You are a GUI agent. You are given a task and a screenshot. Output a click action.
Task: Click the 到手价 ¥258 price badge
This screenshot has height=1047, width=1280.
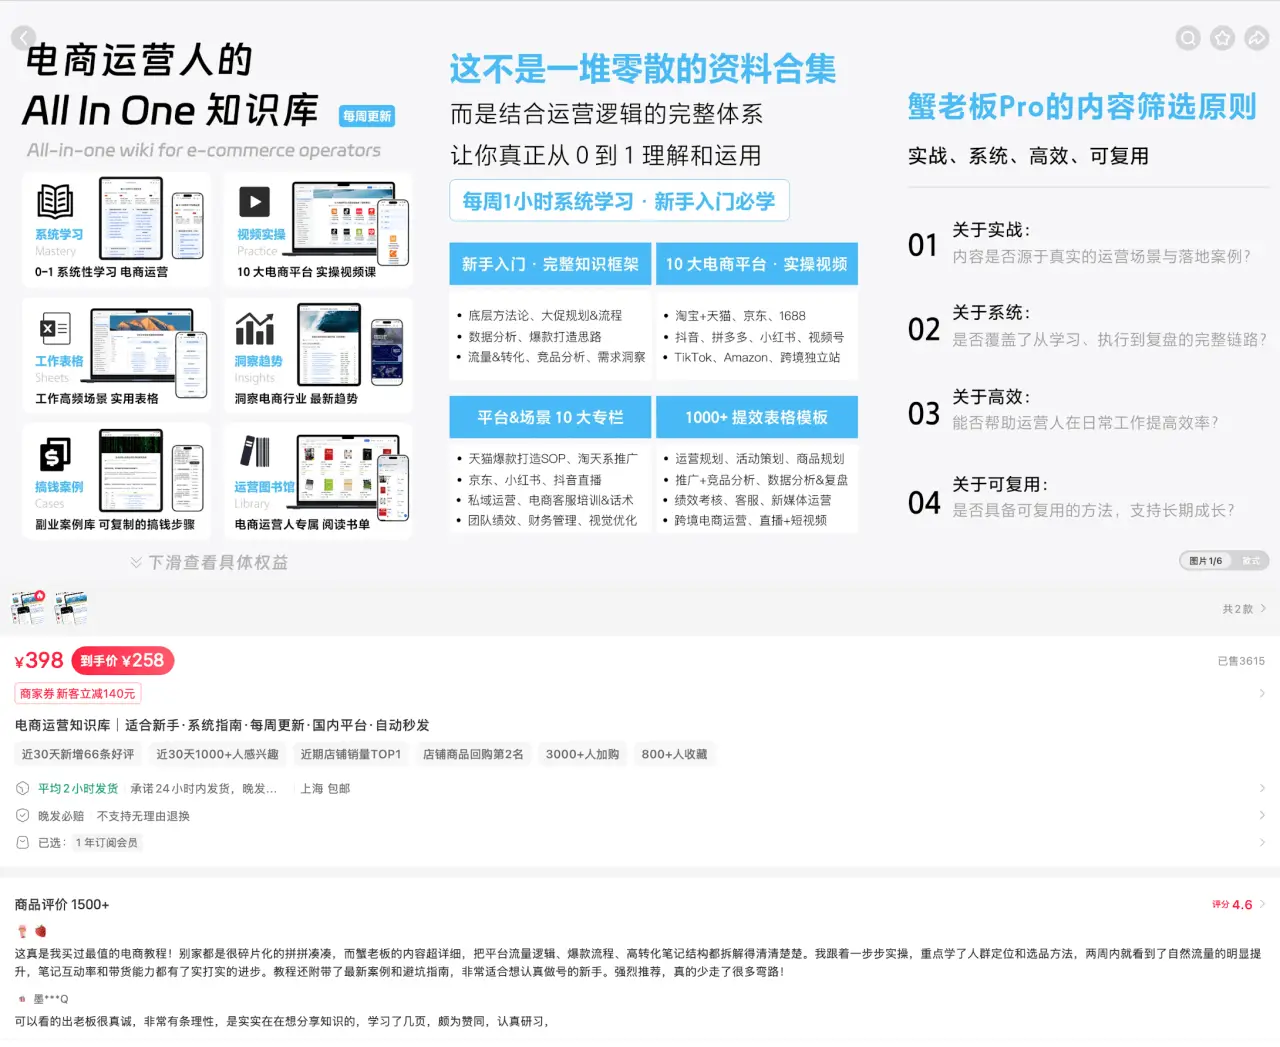[x=123, y=661]
